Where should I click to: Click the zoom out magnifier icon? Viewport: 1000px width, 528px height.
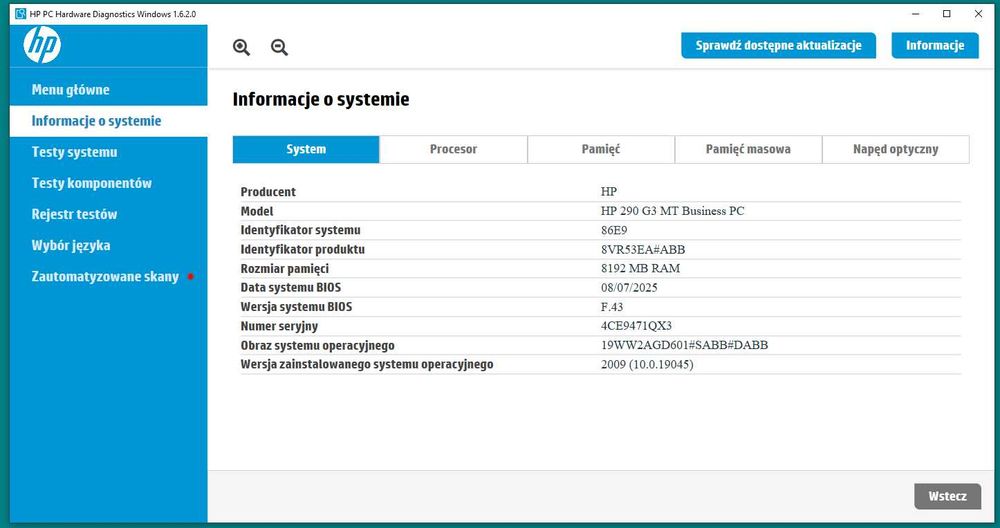click(x=279, y=47)
